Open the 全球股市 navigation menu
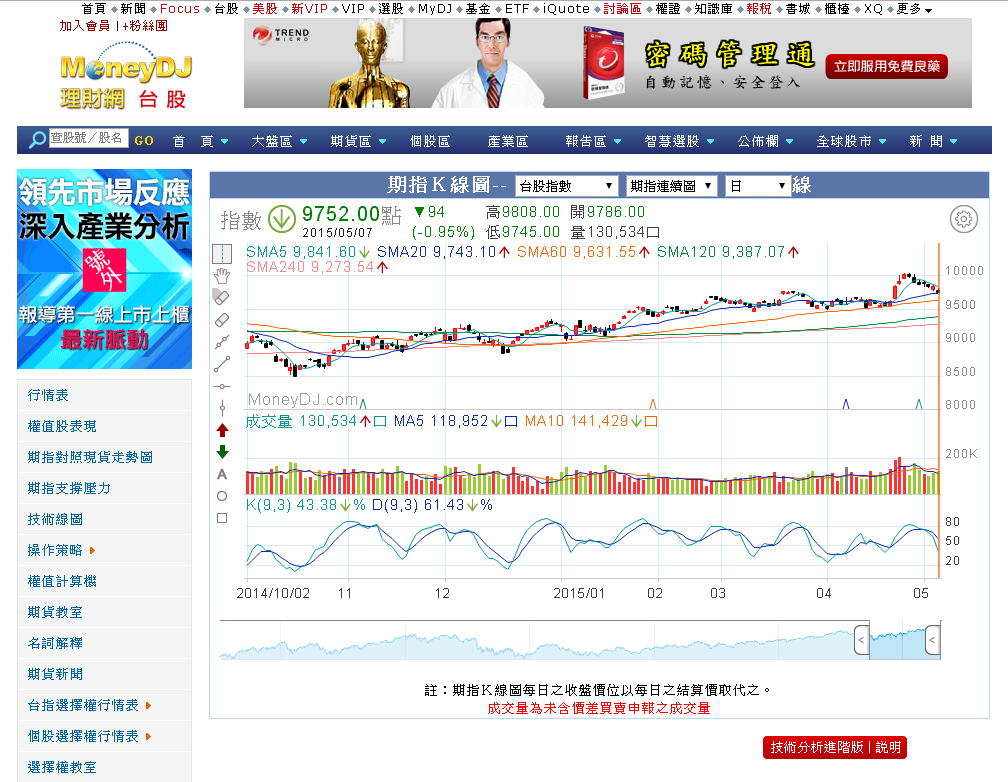The image size is (1008, 782). point(851,141)
